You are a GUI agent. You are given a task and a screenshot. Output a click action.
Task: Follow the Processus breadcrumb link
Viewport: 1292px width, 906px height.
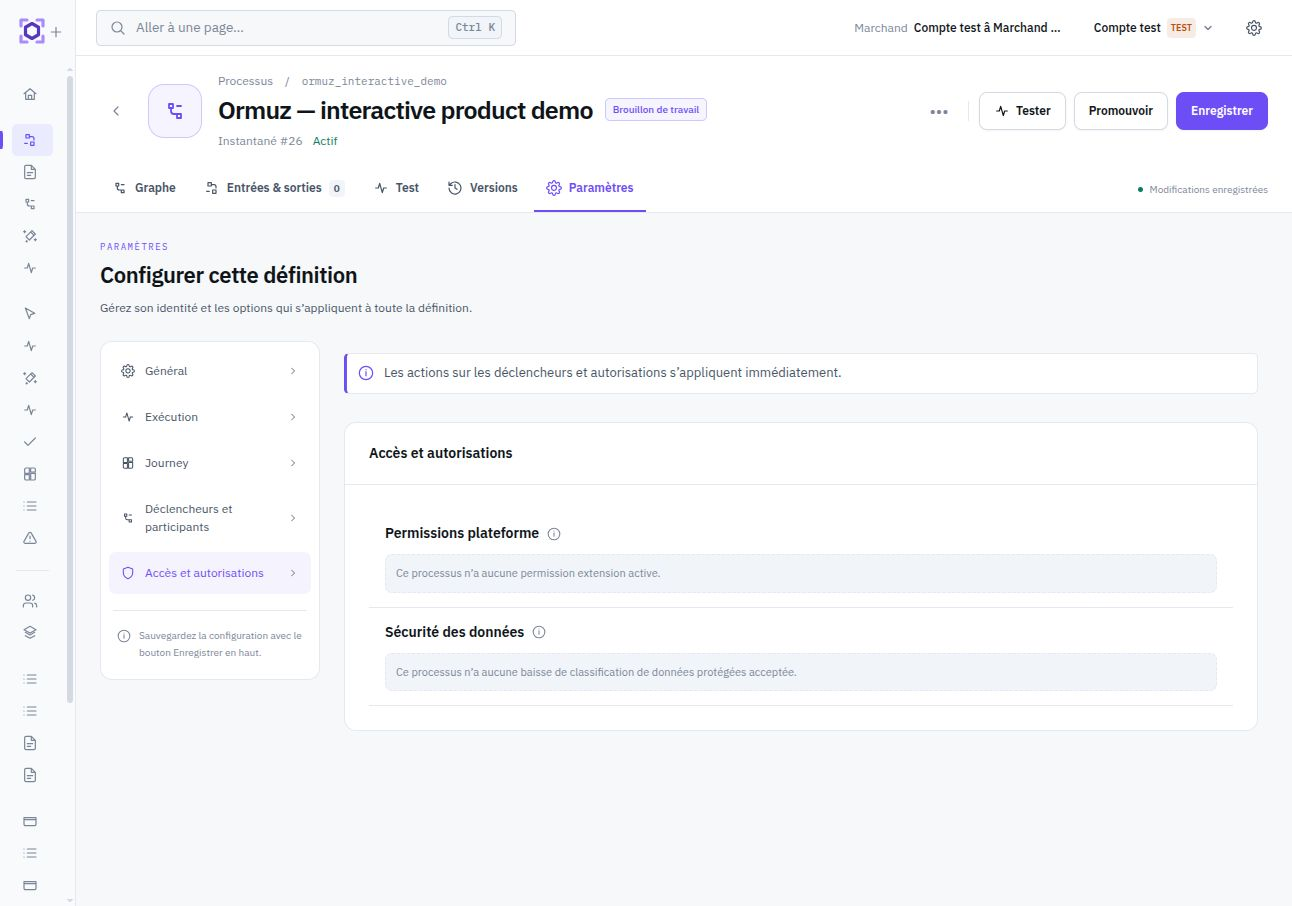pyautogui.click(x=245, y=81)
